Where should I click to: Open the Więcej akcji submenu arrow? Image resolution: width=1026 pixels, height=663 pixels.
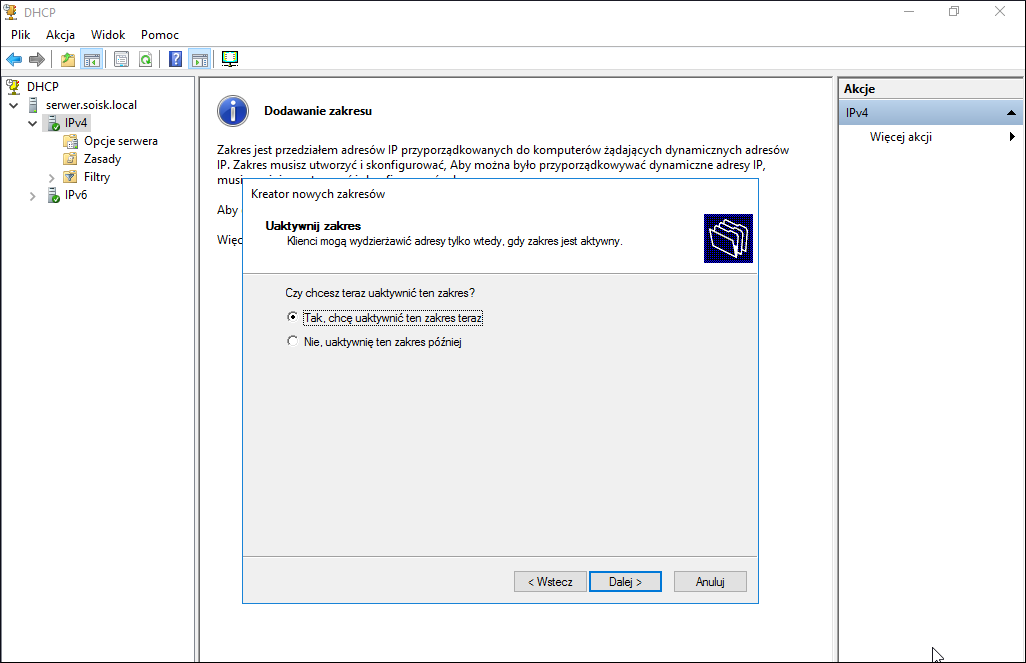(1012, 137)
